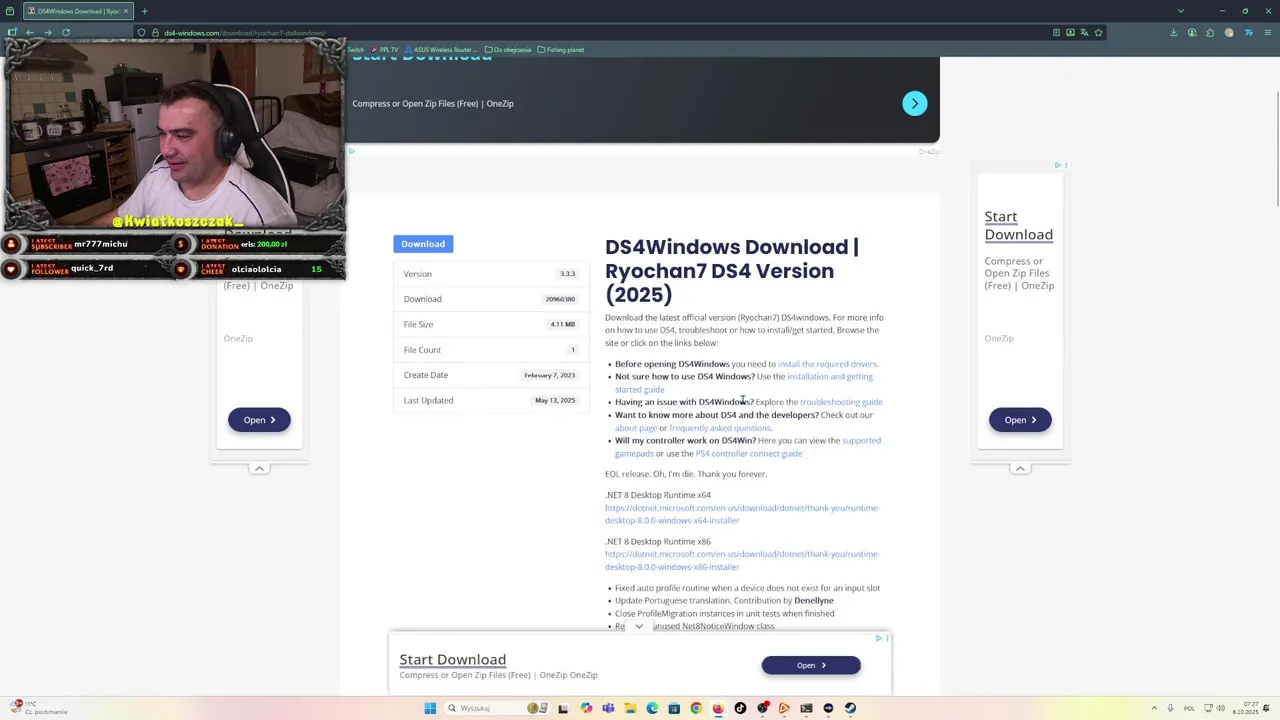1280x720 pixels.
Task: Open Microsoft Teams from the taskbar
Action: [608, 708]
